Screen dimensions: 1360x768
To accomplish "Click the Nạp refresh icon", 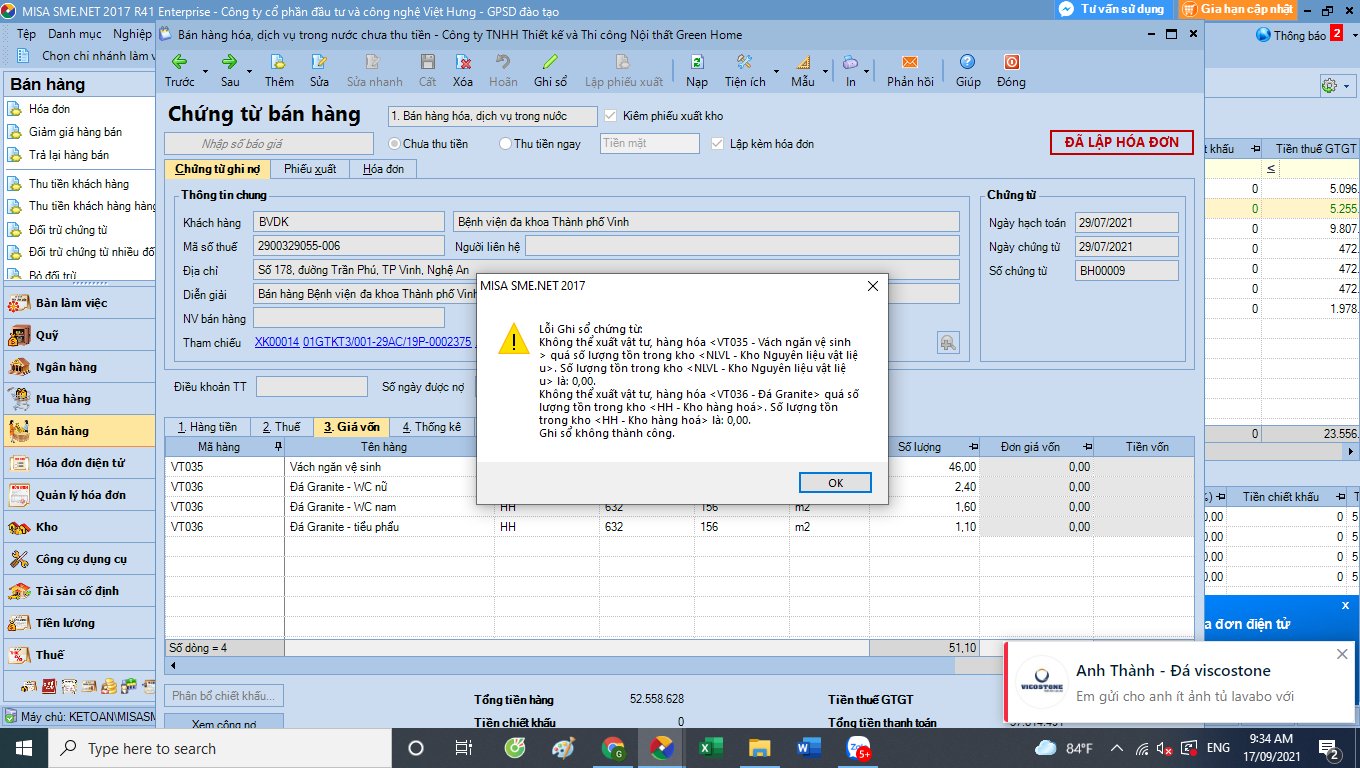I will [697, 62].
